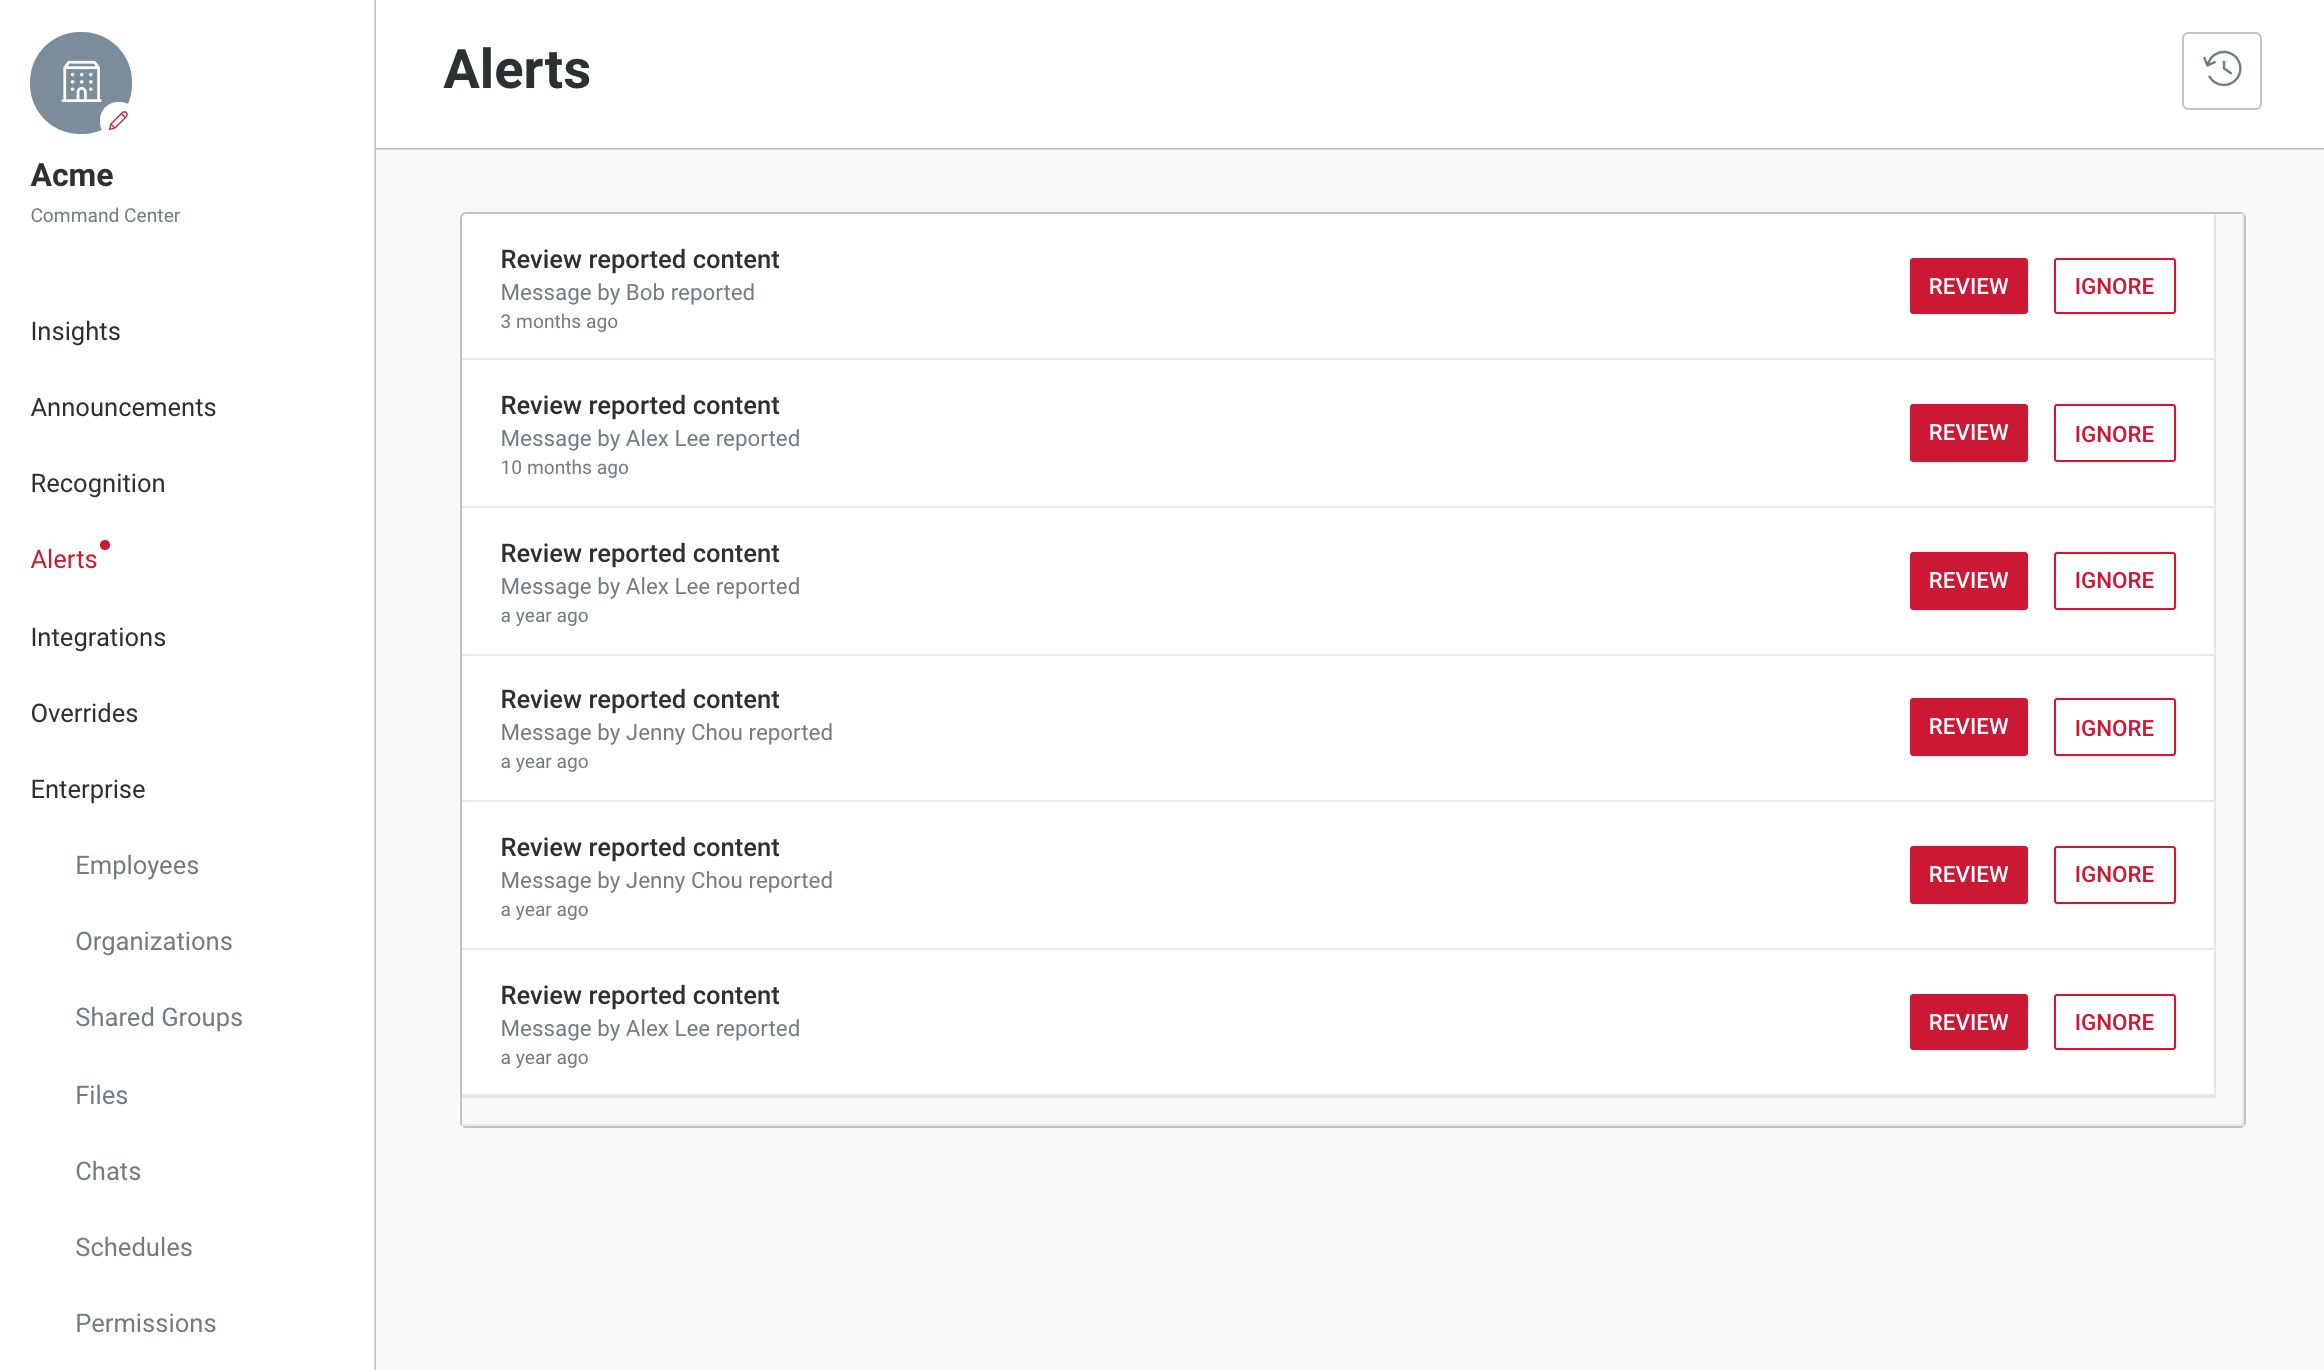Ignore Alex Lee's alert from 10 months ago
This screenshot has width=2324, height=1370.
tap(2114, 433)
